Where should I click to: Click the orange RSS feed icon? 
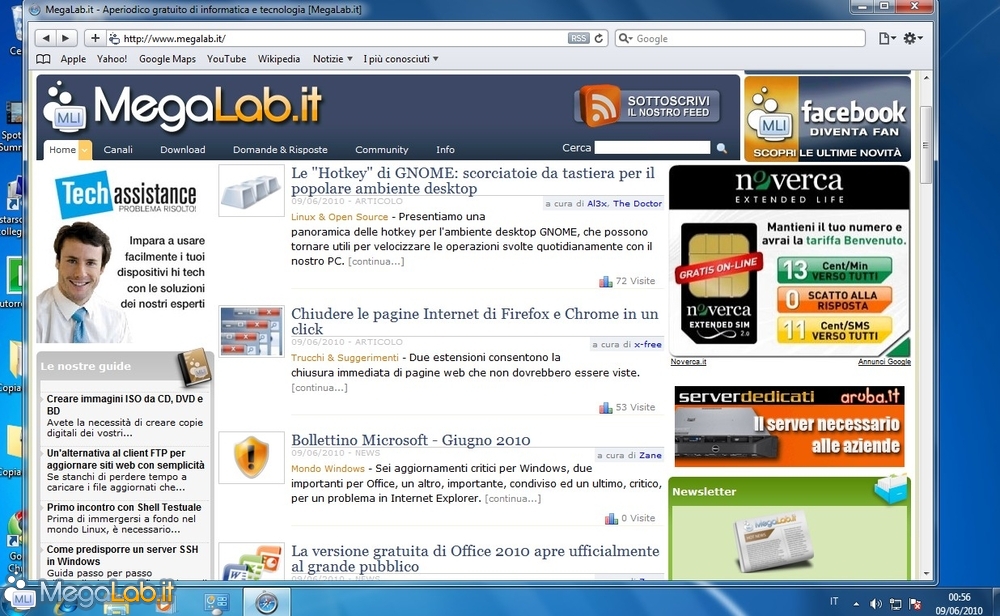pyautogui.click(x=599, y=106)
